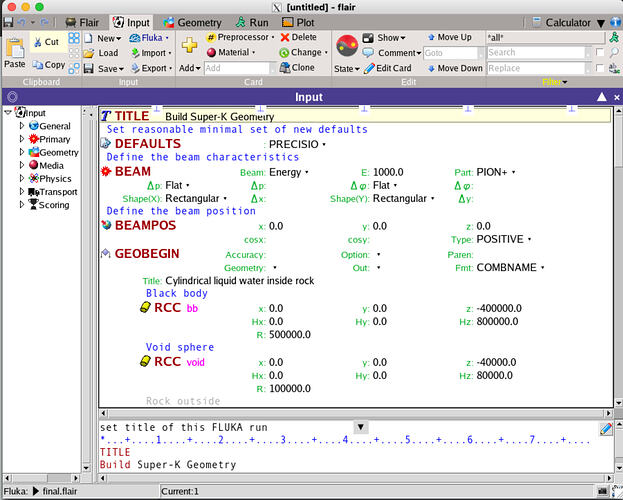This screenshot has width=623, height=500.
Task: Click the yellow plus Add card icon
Action: click(190, 45)
